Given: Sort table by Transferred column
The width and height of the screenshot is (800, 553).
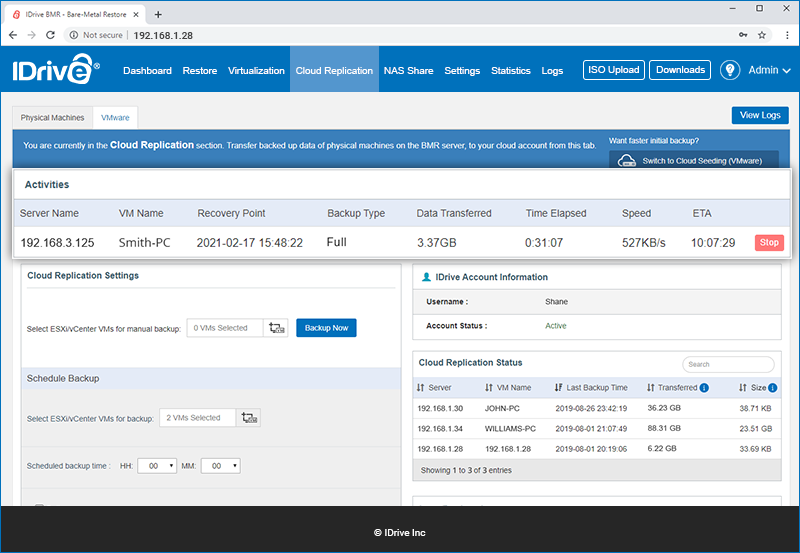Looking at the screenshot, I should (672, 388).
